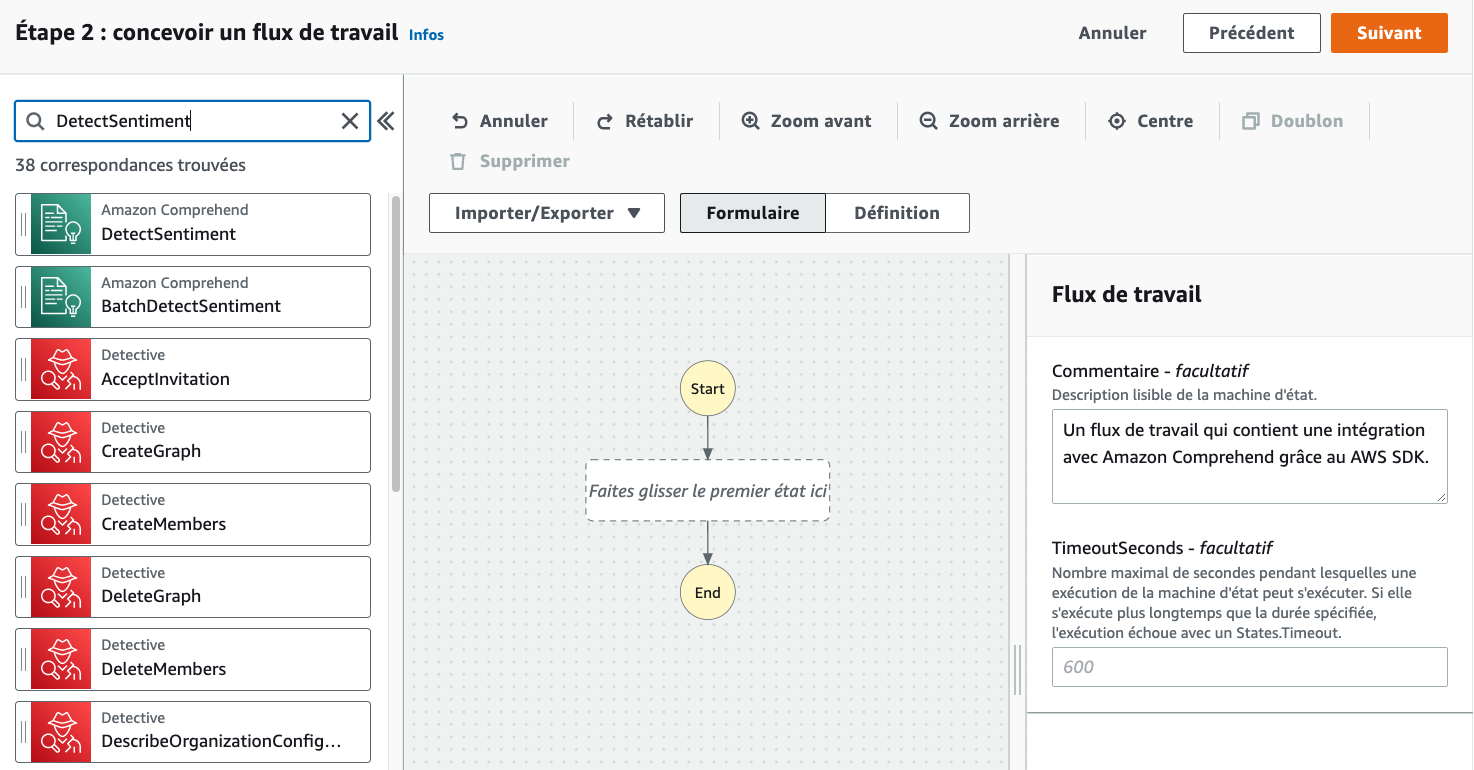Switch to Formulaire view
This screenshot has height=770, width=1474.
(753, 213)
